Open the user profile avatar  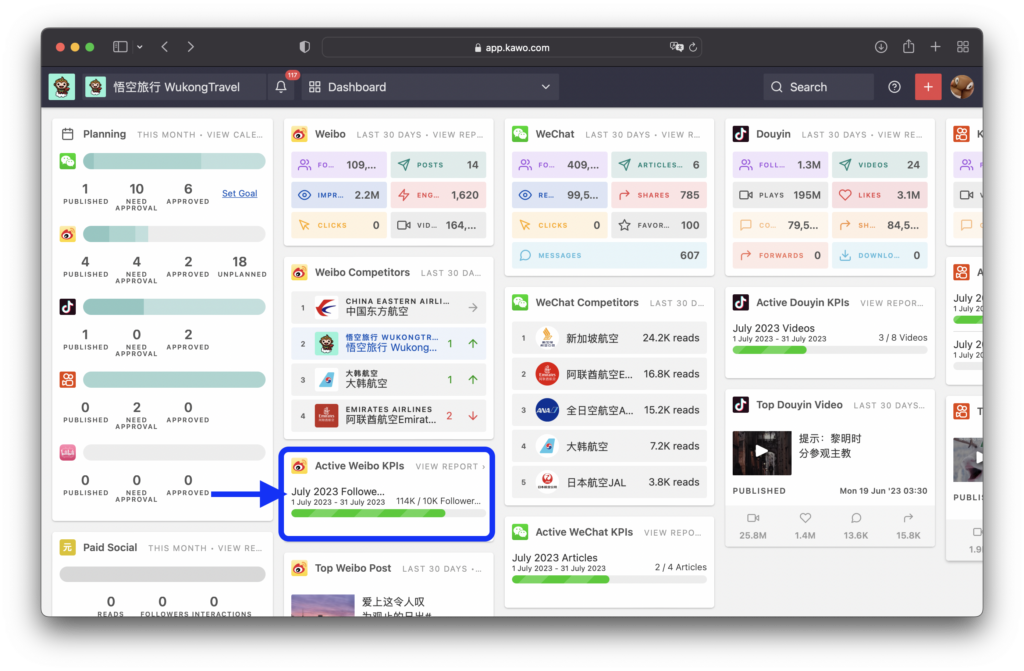961,87
